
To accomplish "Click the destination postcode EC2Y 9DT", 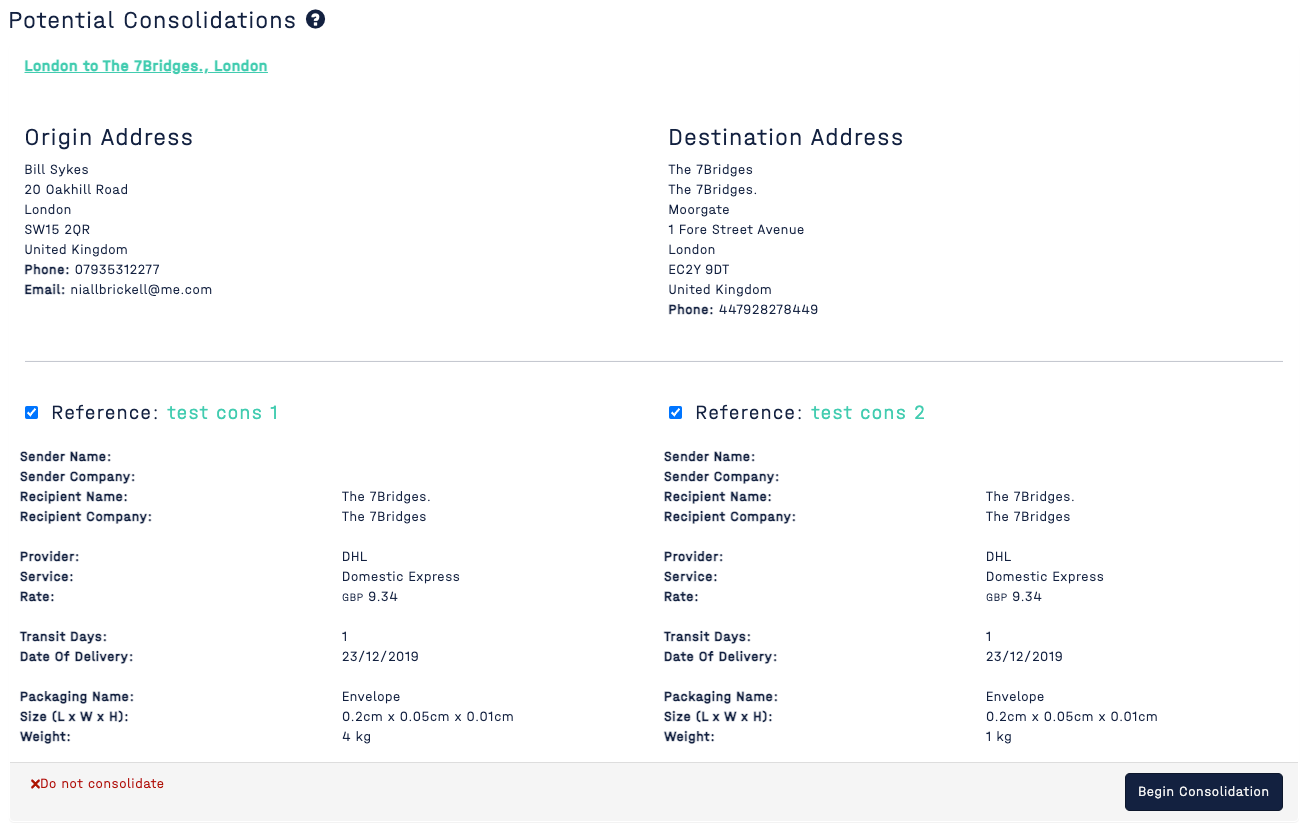I will [x=698, y=270].
